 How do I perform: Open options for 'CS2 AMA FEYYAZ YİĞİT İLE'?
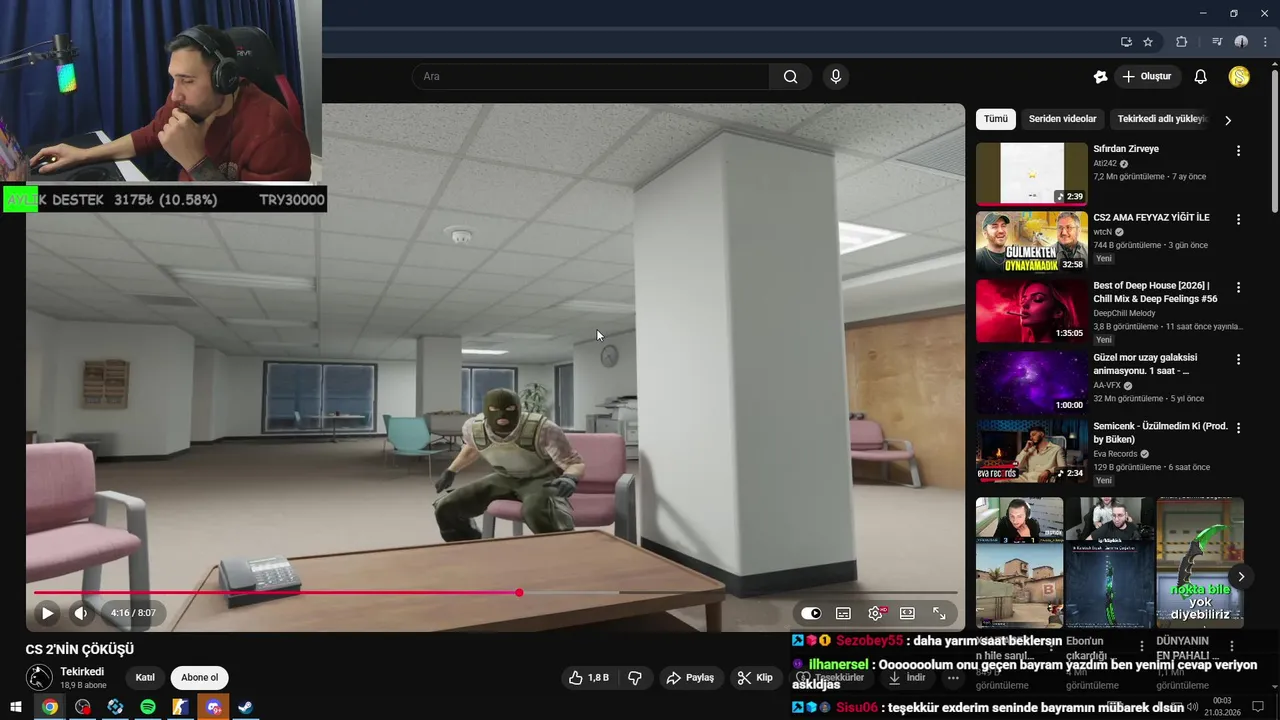point(1238,219)
